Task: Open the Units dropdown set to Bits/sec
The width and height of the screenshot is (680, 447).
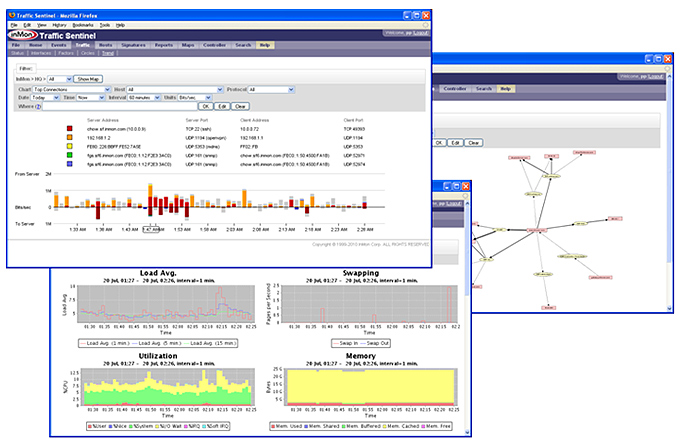Action: pyautogui.click(x=194, y=98)
